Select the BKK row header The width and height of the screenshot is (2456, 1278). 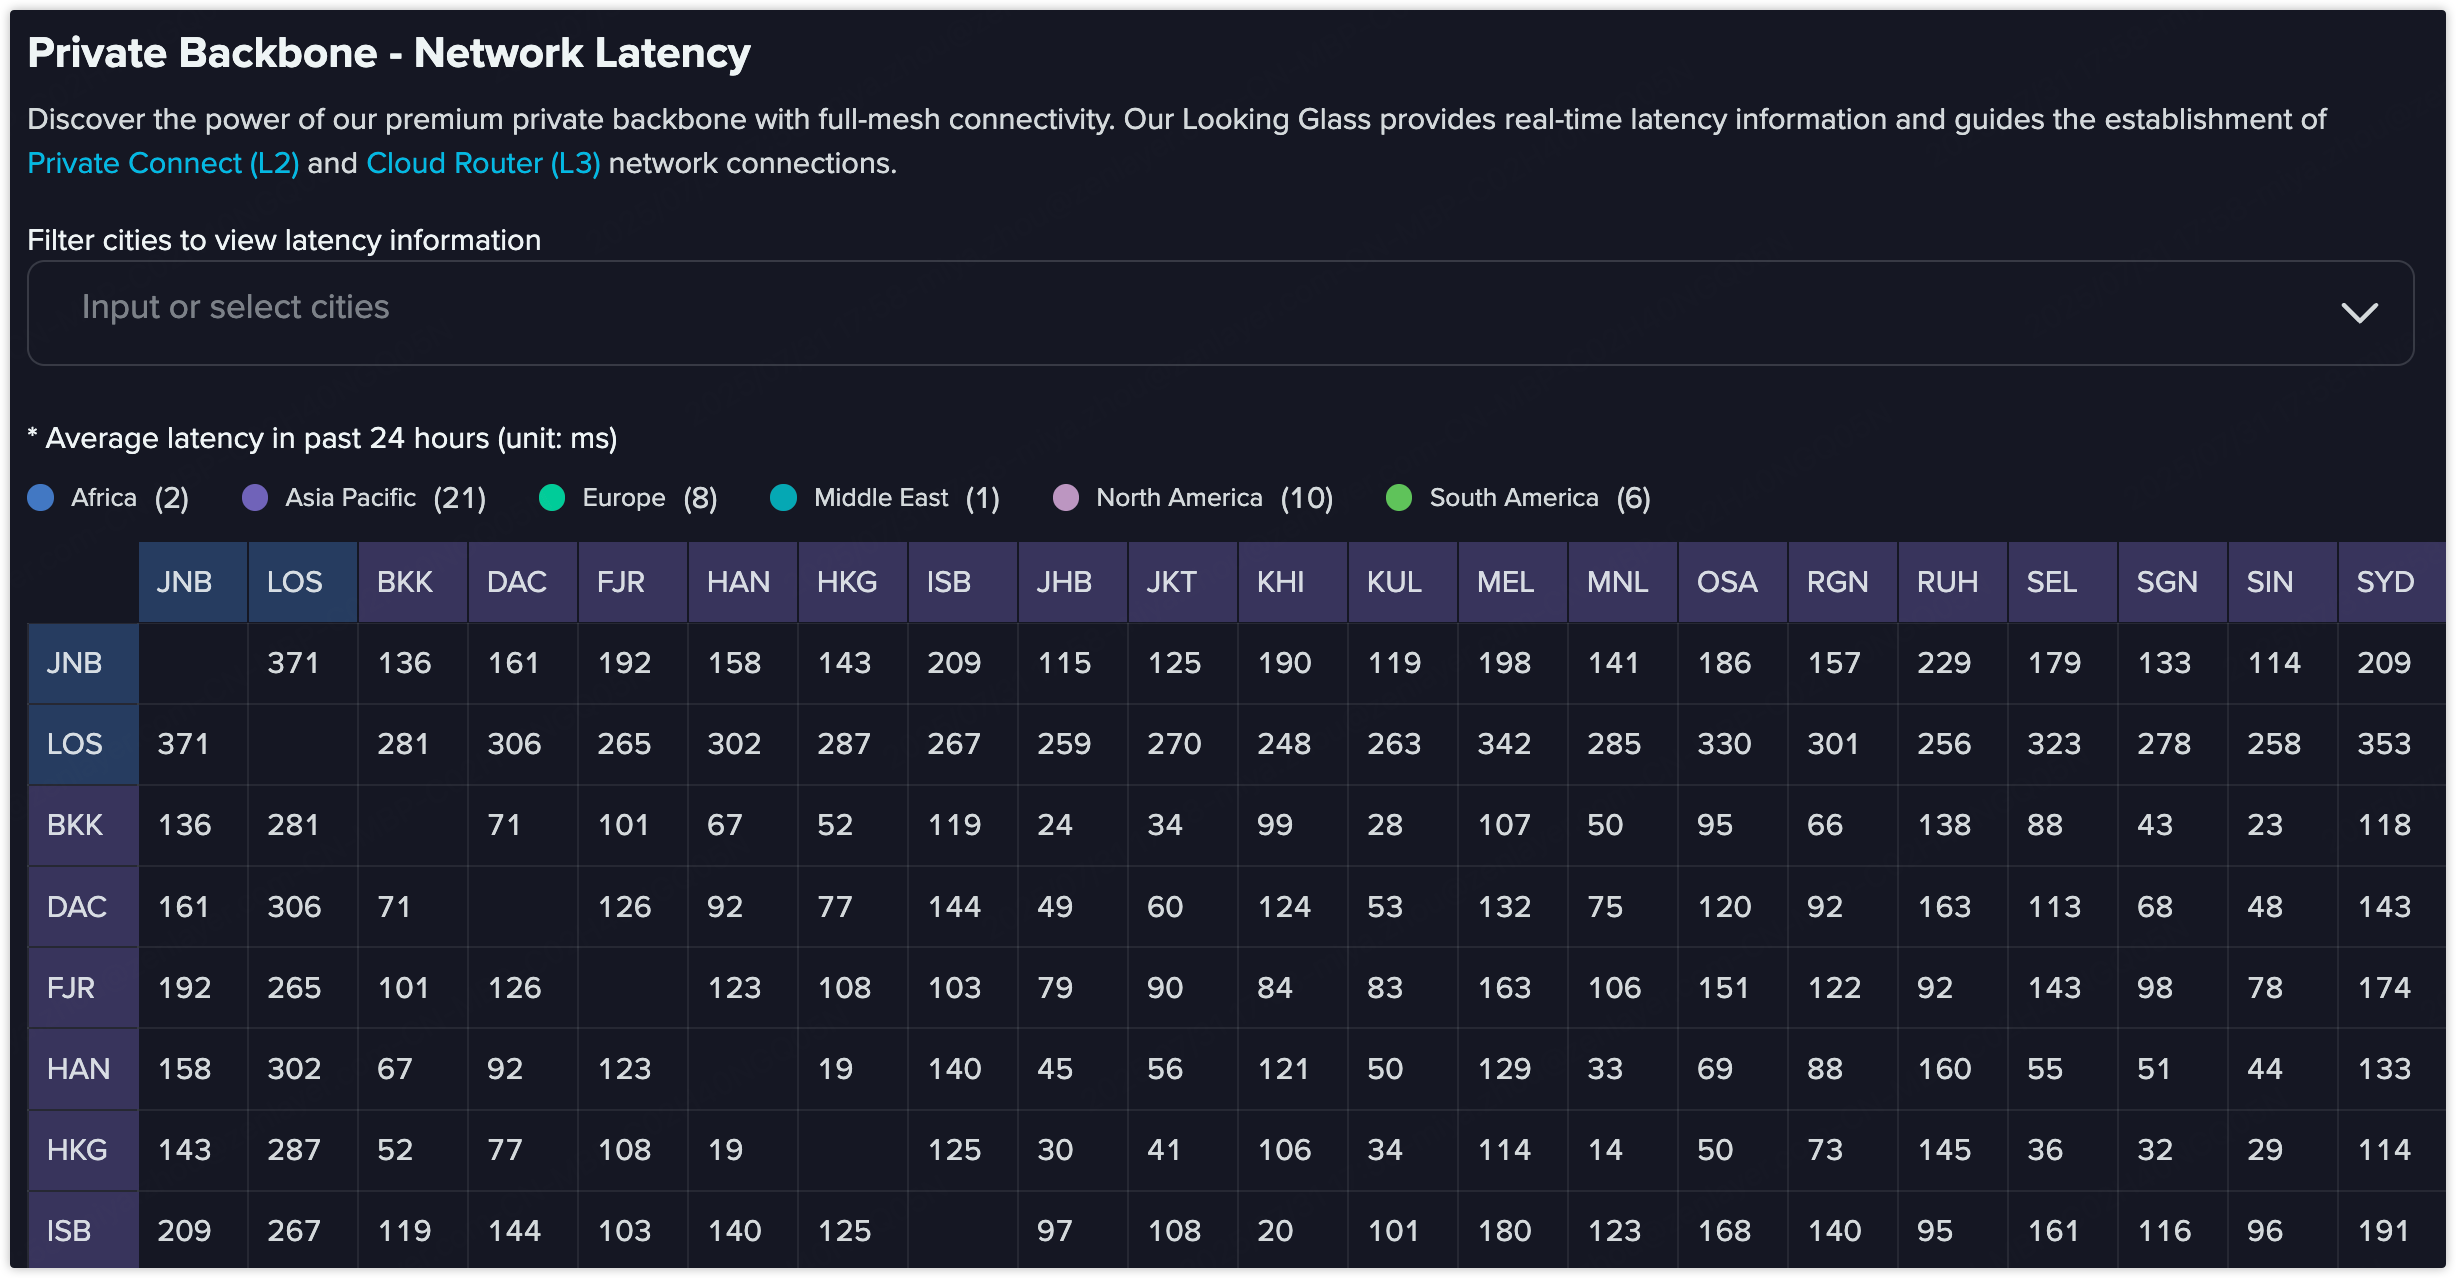click(x=76, y=825)
